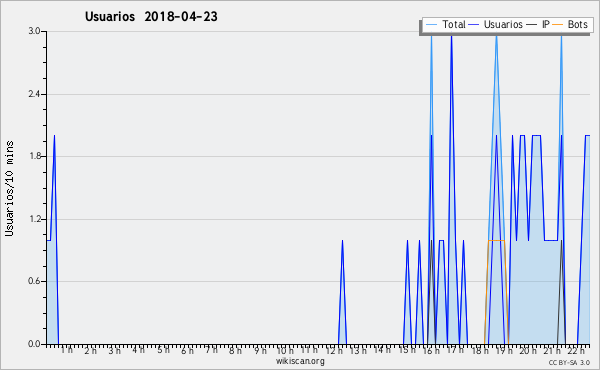This screenshot has height=370, width=600.
Task: Click the '1 h' x-axis label
Action: (67, 350)
